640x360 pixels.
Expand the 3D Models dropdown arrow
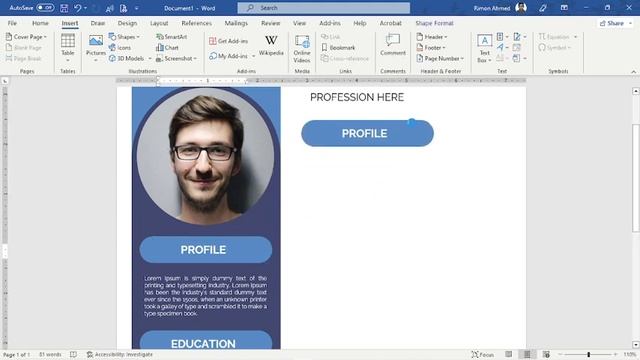pos(150,58)
